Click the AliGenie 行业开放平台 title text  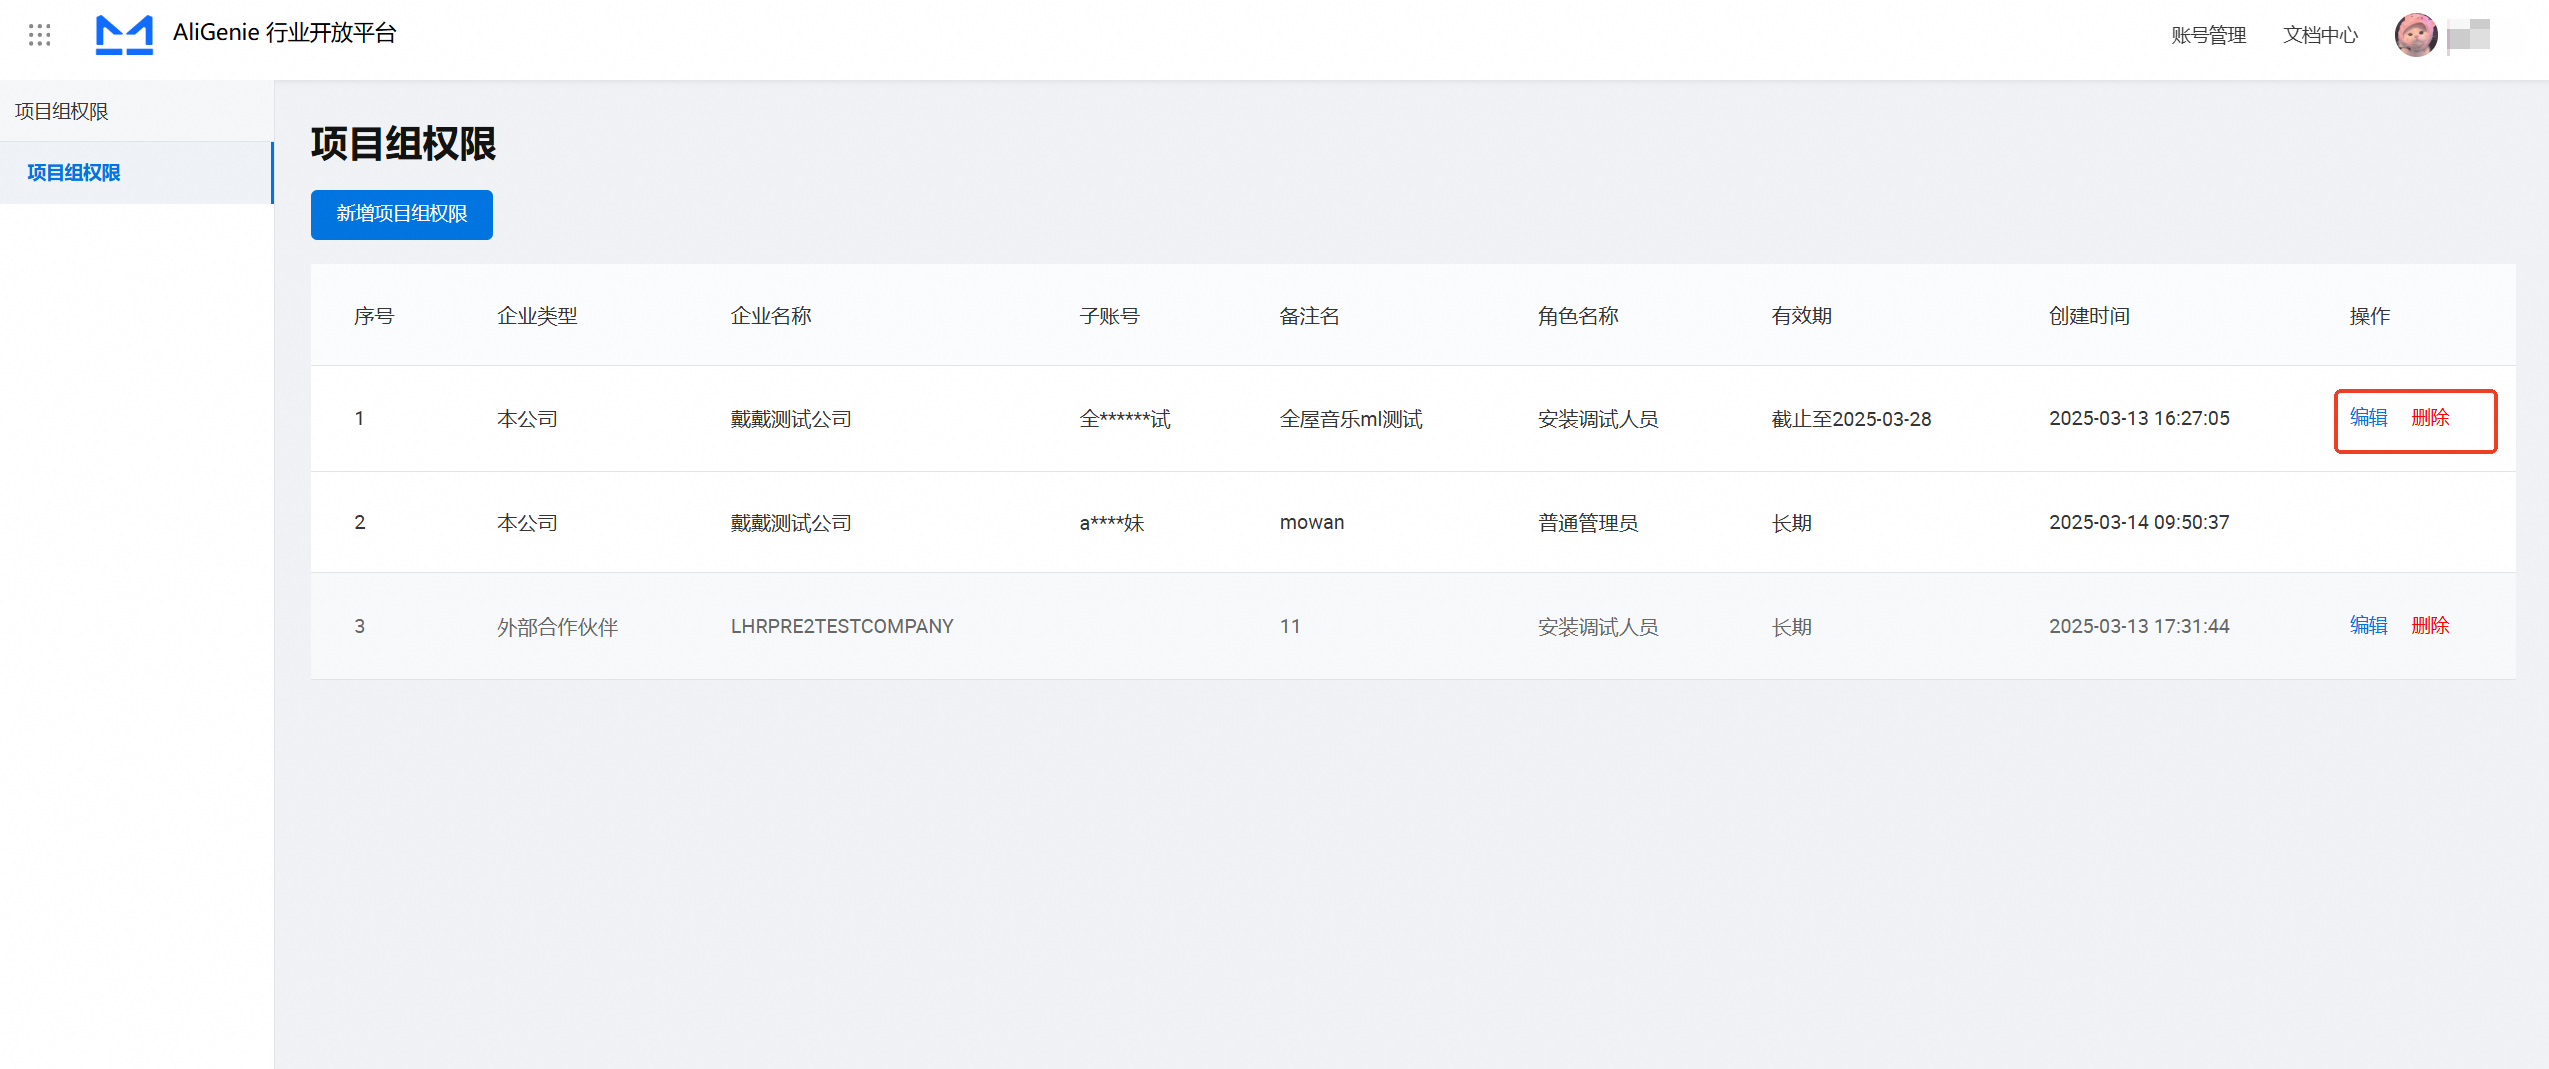[x=285, y=33]
